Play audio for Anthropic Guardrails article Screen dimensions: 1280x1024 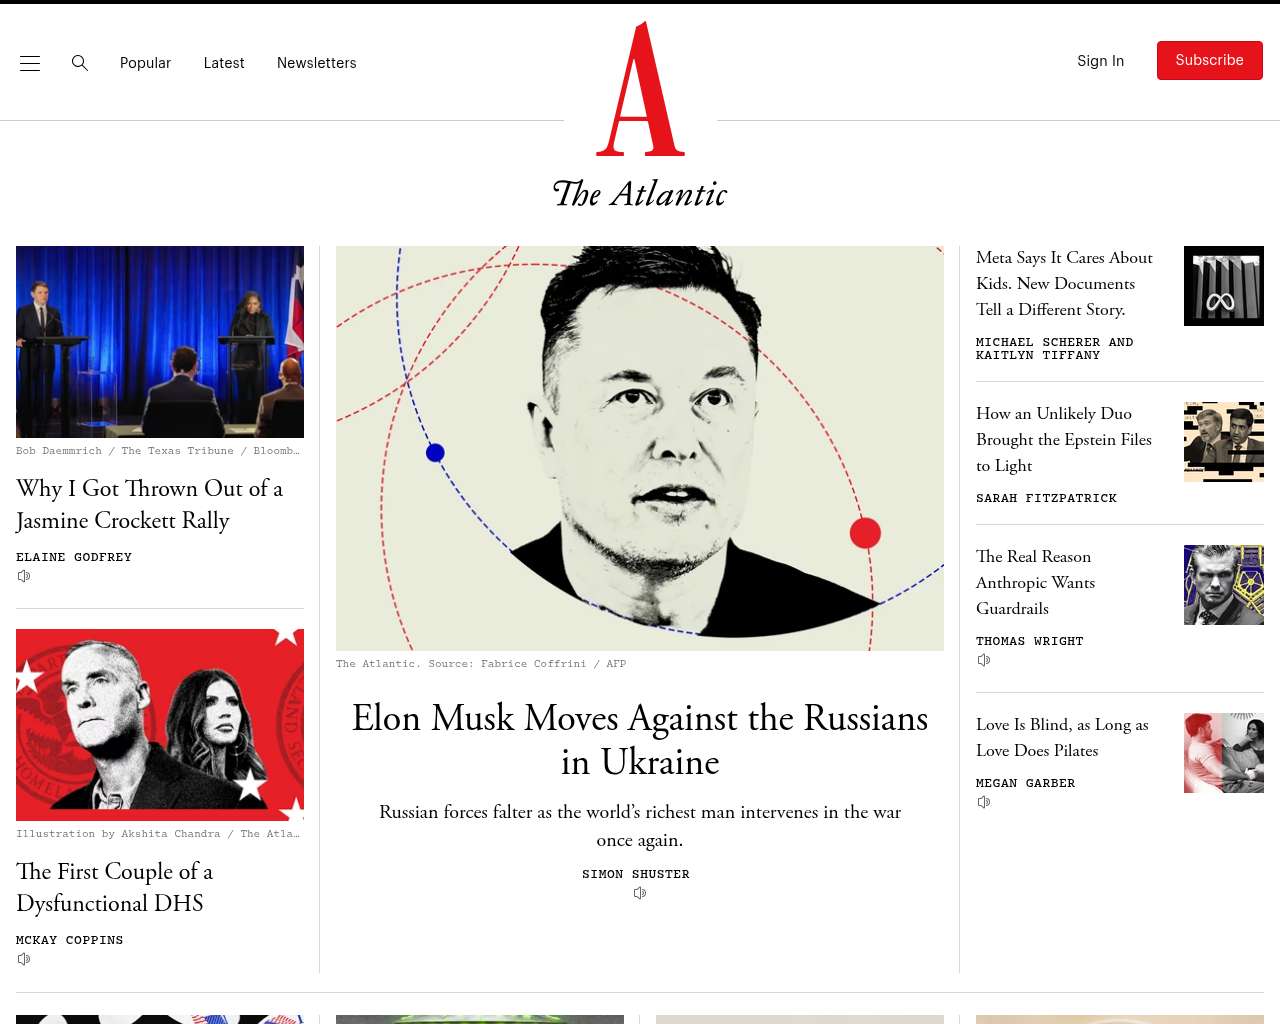pos(984,660)
